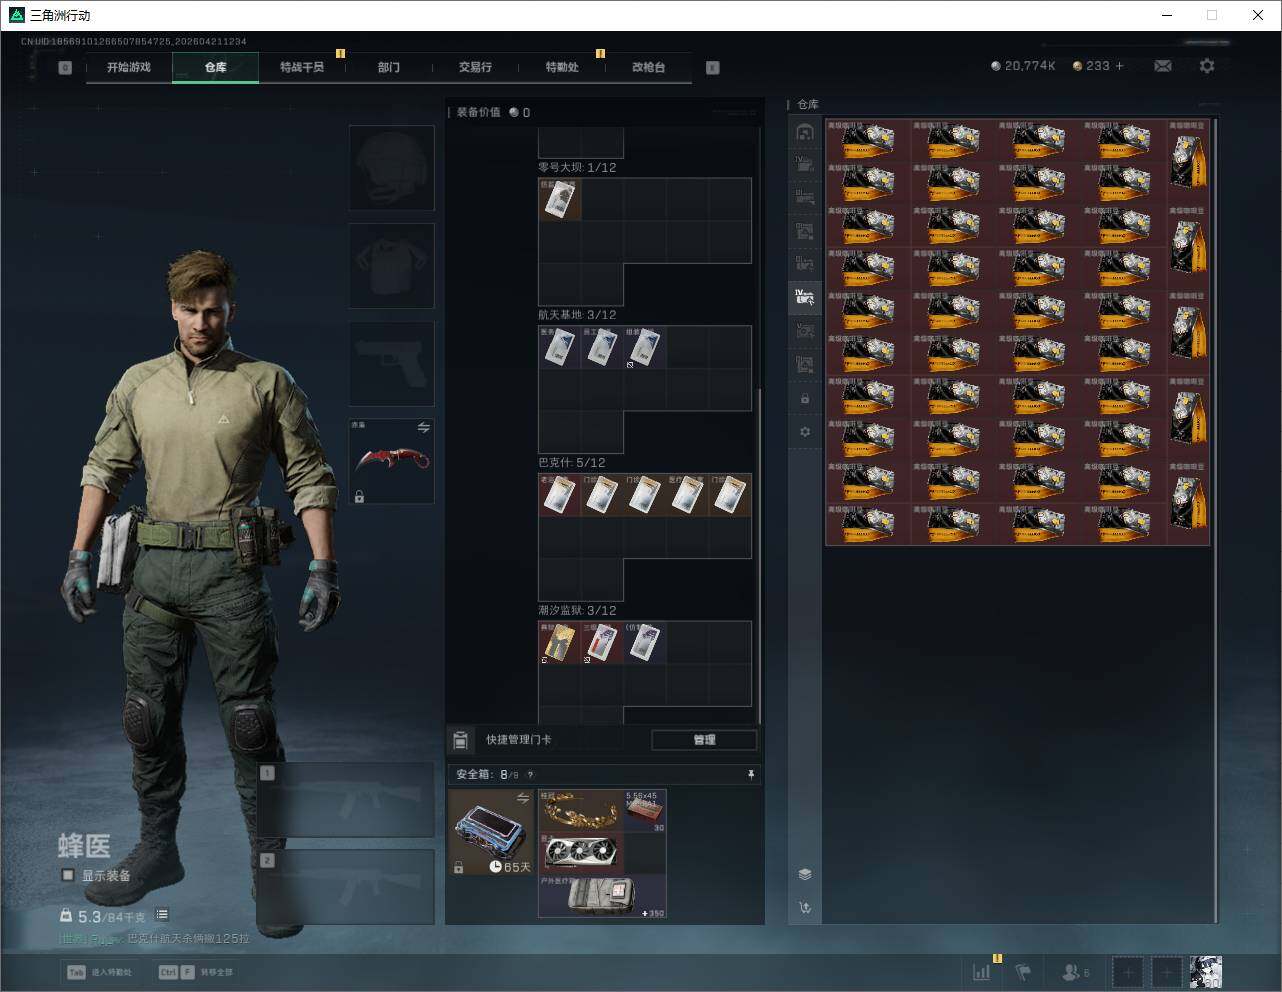
Task: Click the stash lock icon in sidebar
Action: pyautogui.click(x=805, y=399)
